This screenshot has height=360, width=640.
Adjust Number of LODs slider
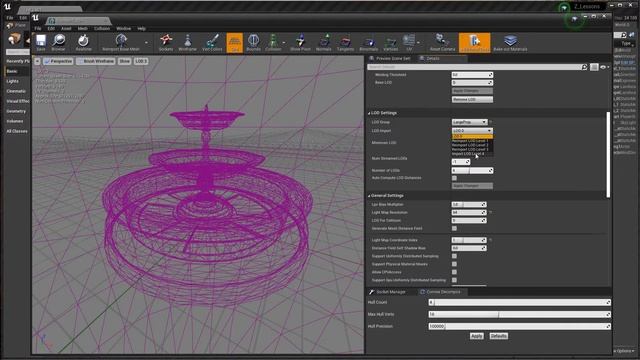click(472, 170)
